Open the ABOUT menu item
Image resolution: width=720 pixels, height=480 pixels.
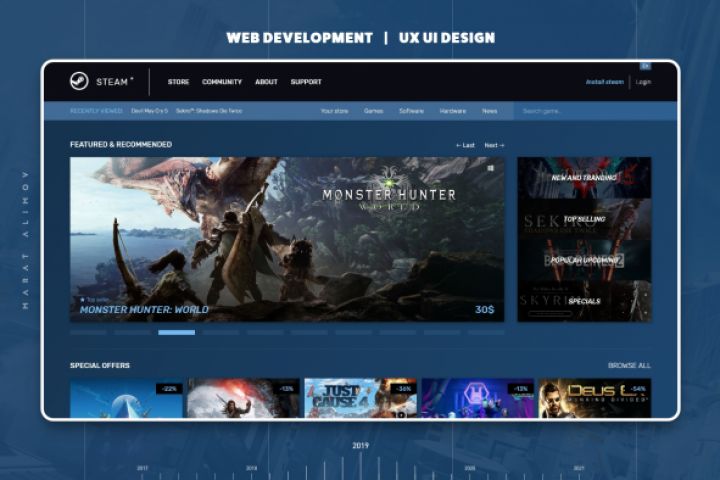click(266, 82)
